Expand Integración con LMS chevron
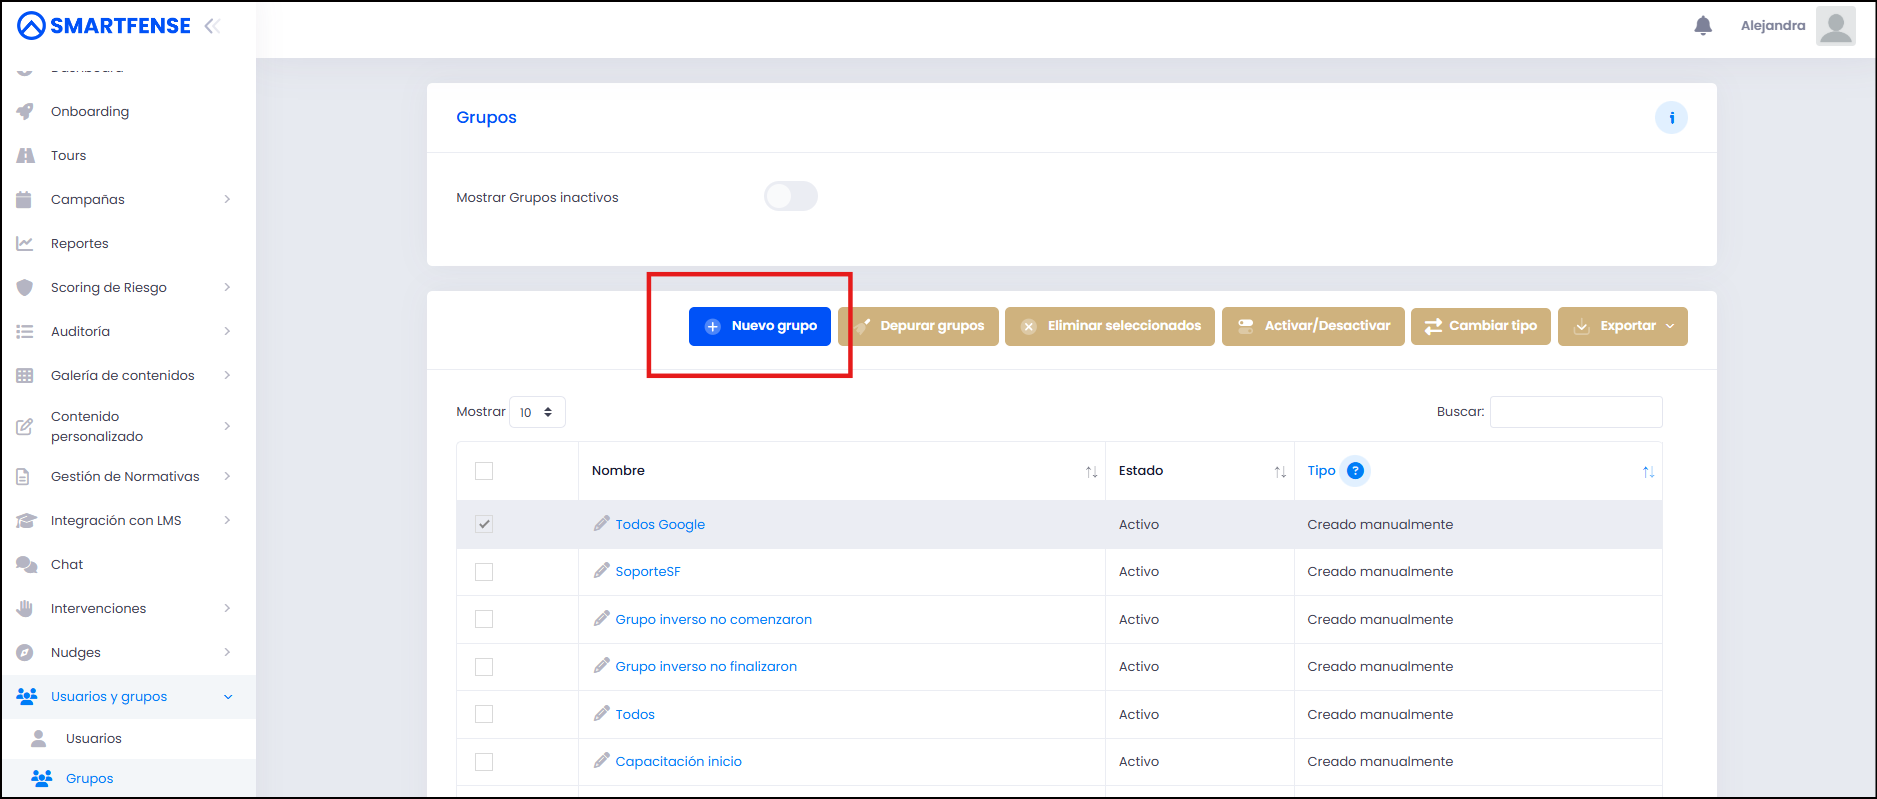The height and width of the screenshot is (799, 1877). click(227, 520)
